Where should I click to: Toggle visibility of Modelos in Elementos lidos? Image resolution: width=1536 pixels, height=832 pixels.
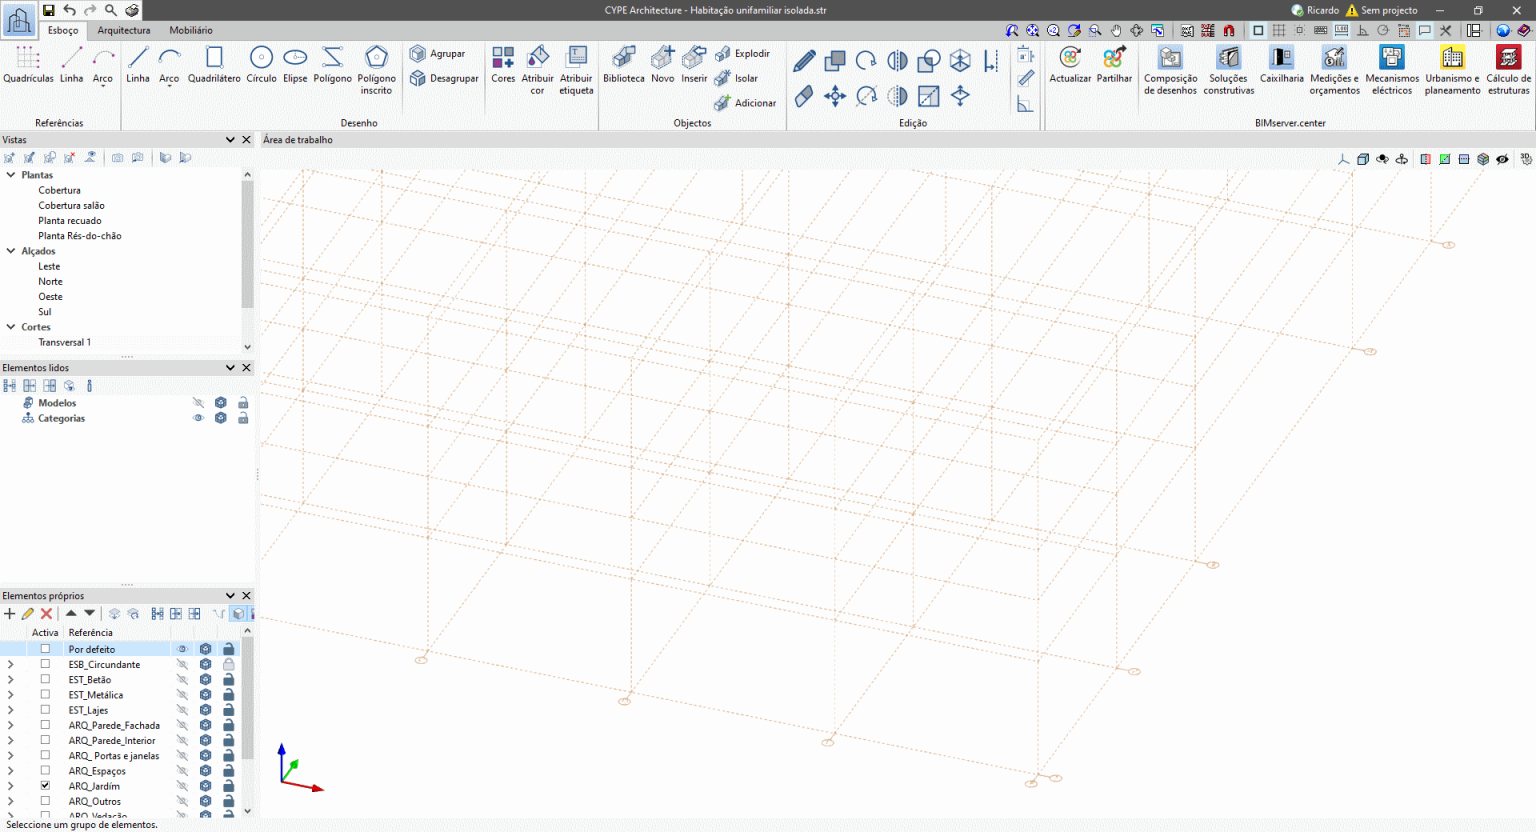[198, 403]
